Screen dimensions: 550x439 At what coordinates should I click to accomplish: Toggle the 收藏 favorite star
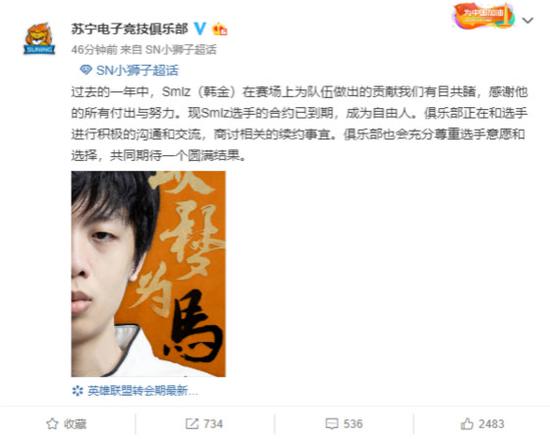pos(52,424)
